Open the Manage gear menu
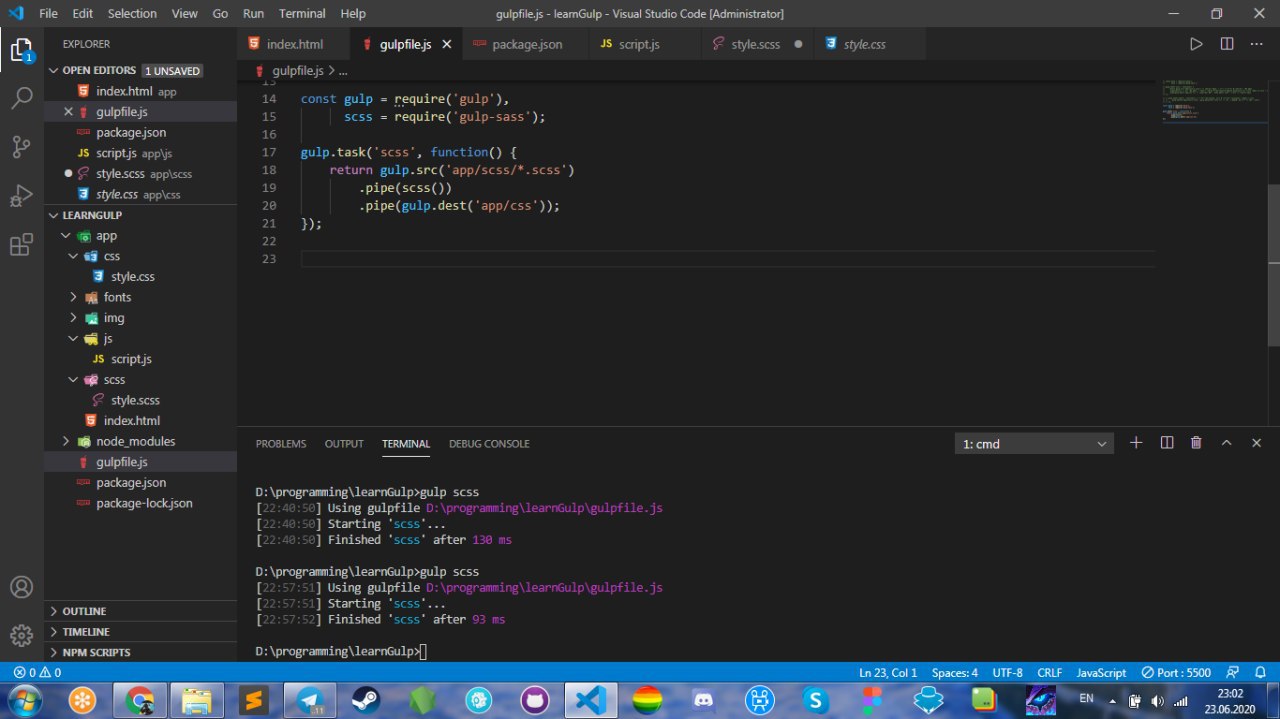This screenshot has width=1280, height=719. 21,636
